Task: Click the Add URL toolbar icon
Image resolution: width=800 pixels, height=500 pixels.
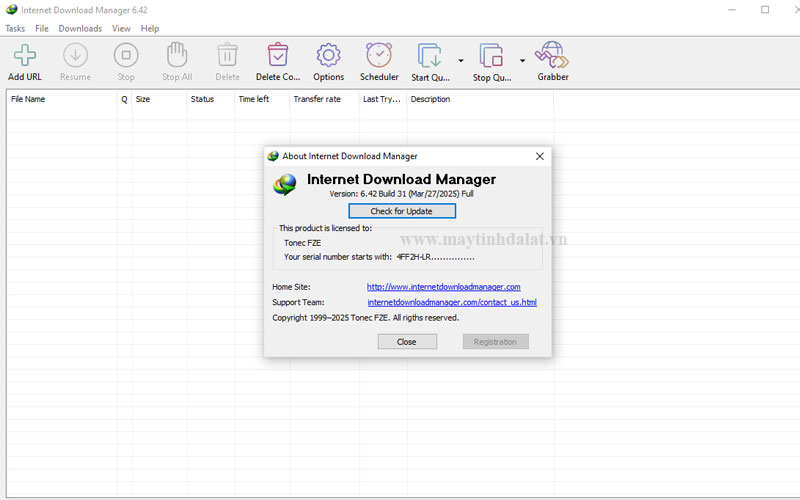Action: [24, 55]
